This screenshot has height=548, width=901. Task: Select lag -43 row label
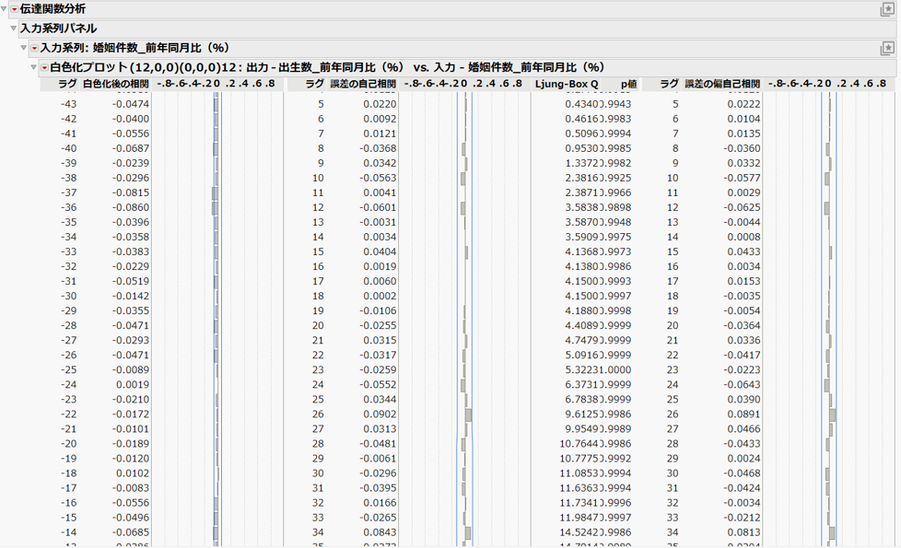coord(68,104)
